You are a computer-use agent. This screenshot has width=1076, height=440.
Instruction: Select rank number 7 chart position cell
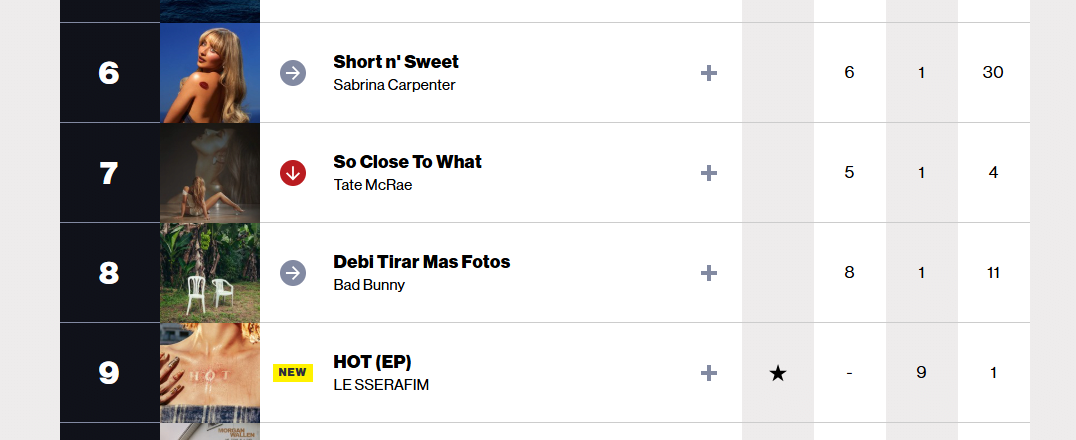pyautogui.click(x=110, y=173)
